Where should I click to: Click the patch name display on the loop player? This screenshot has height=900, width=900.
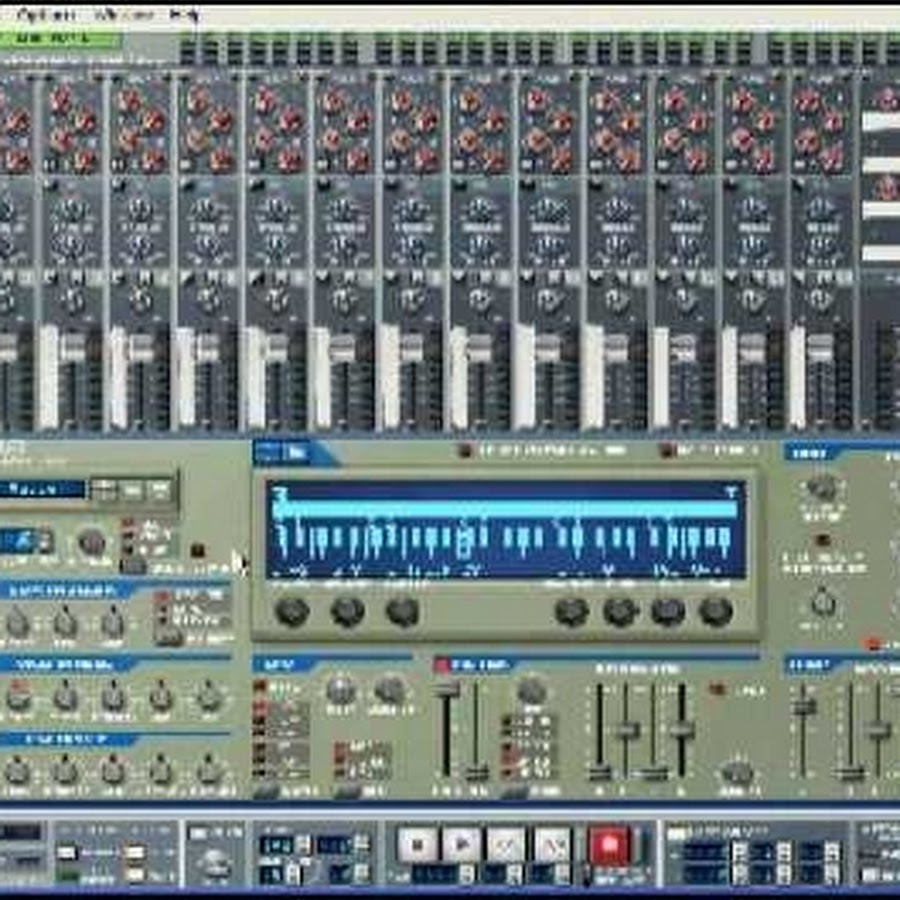[x=42, y=489]
